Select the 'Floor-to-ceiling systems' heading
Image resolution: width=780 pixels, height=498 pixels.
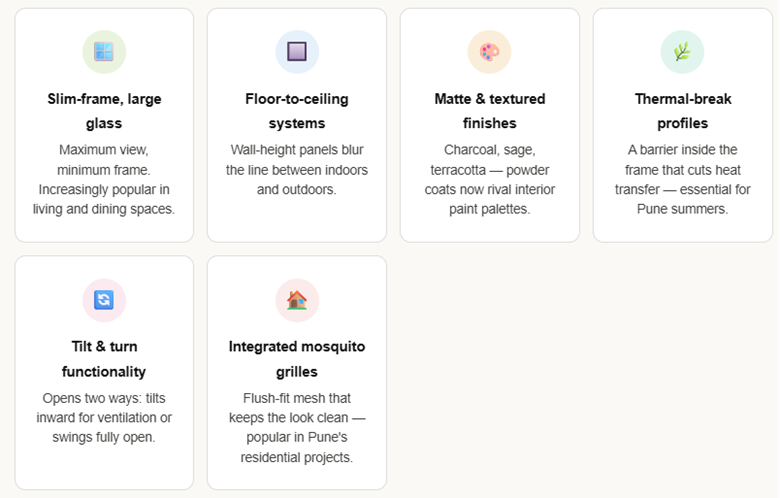[x=297, y=111]
